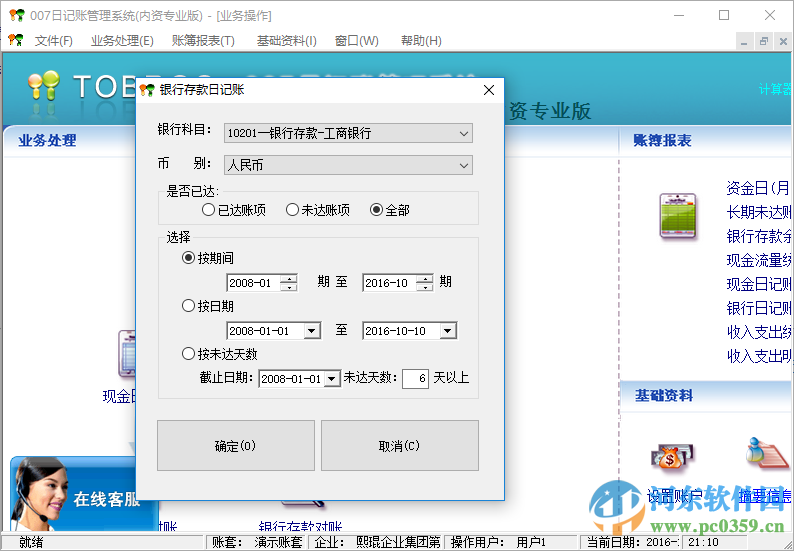Open the 银行日记账 report link
The width and height of the screenshot is (794, 551).
758,308
